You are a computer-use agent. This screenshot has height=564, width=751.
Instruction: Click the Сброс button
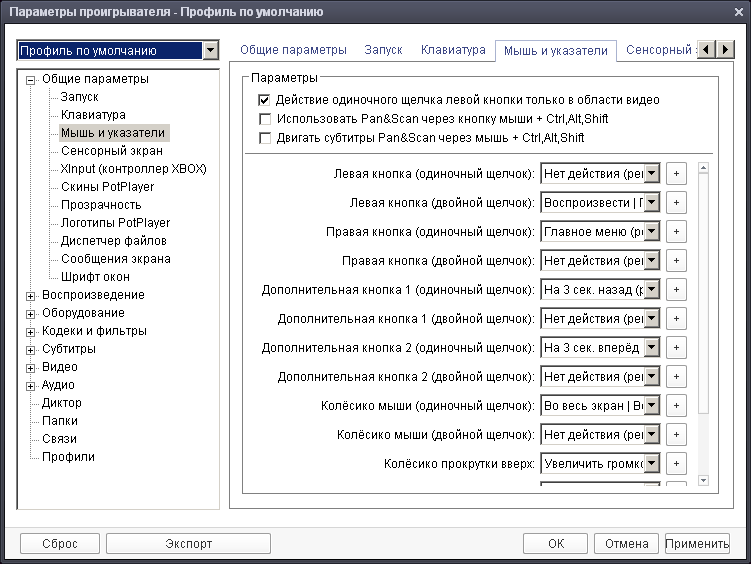click(59, 544)
